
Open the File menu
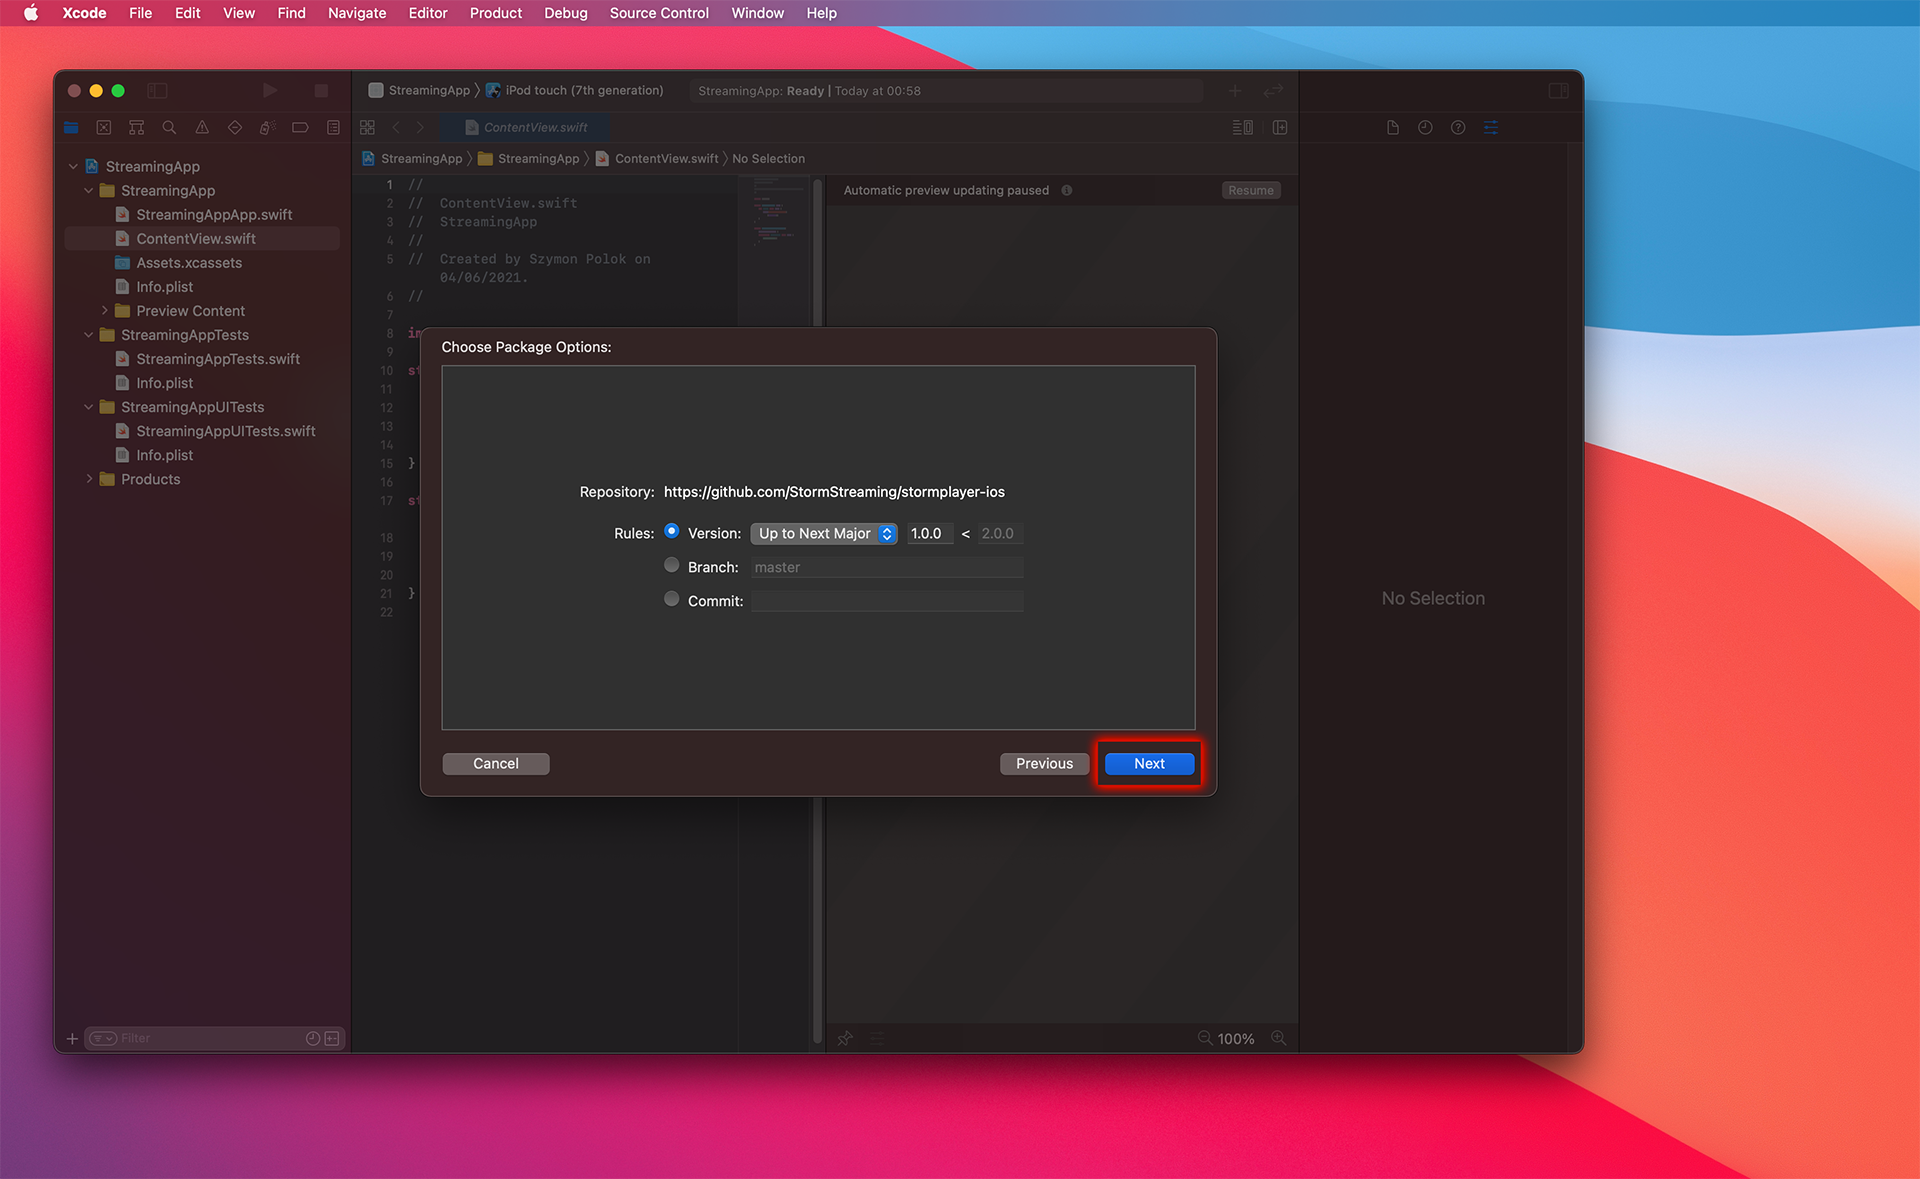[x=140, y=13]
